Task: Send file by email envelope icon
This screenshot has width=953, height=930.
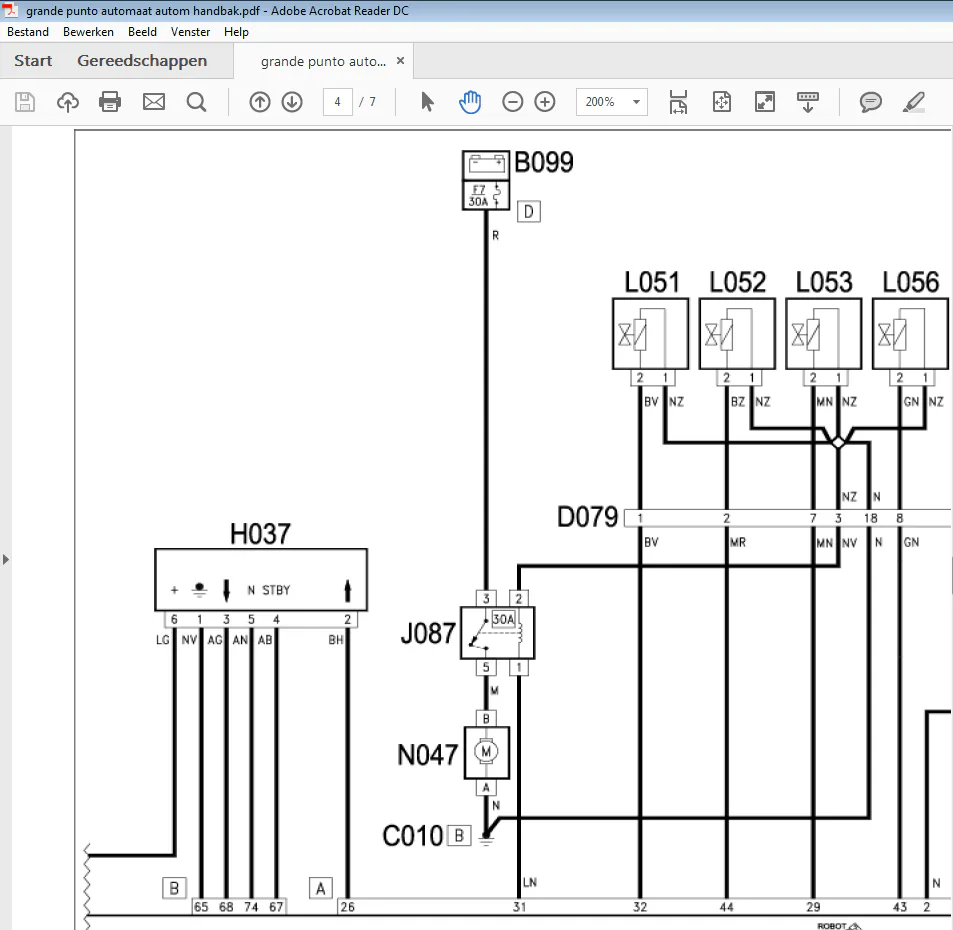Action: [154, 102]
